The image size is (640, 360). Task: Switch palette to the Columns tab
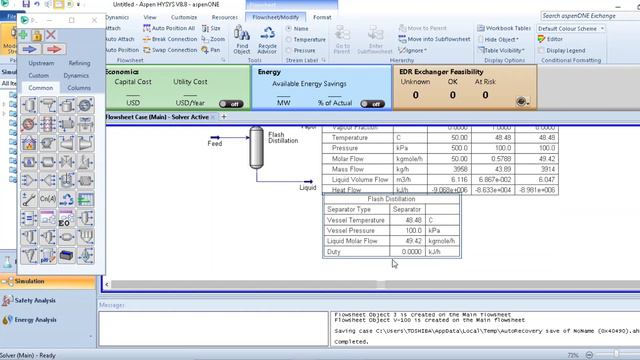(79, 88)
